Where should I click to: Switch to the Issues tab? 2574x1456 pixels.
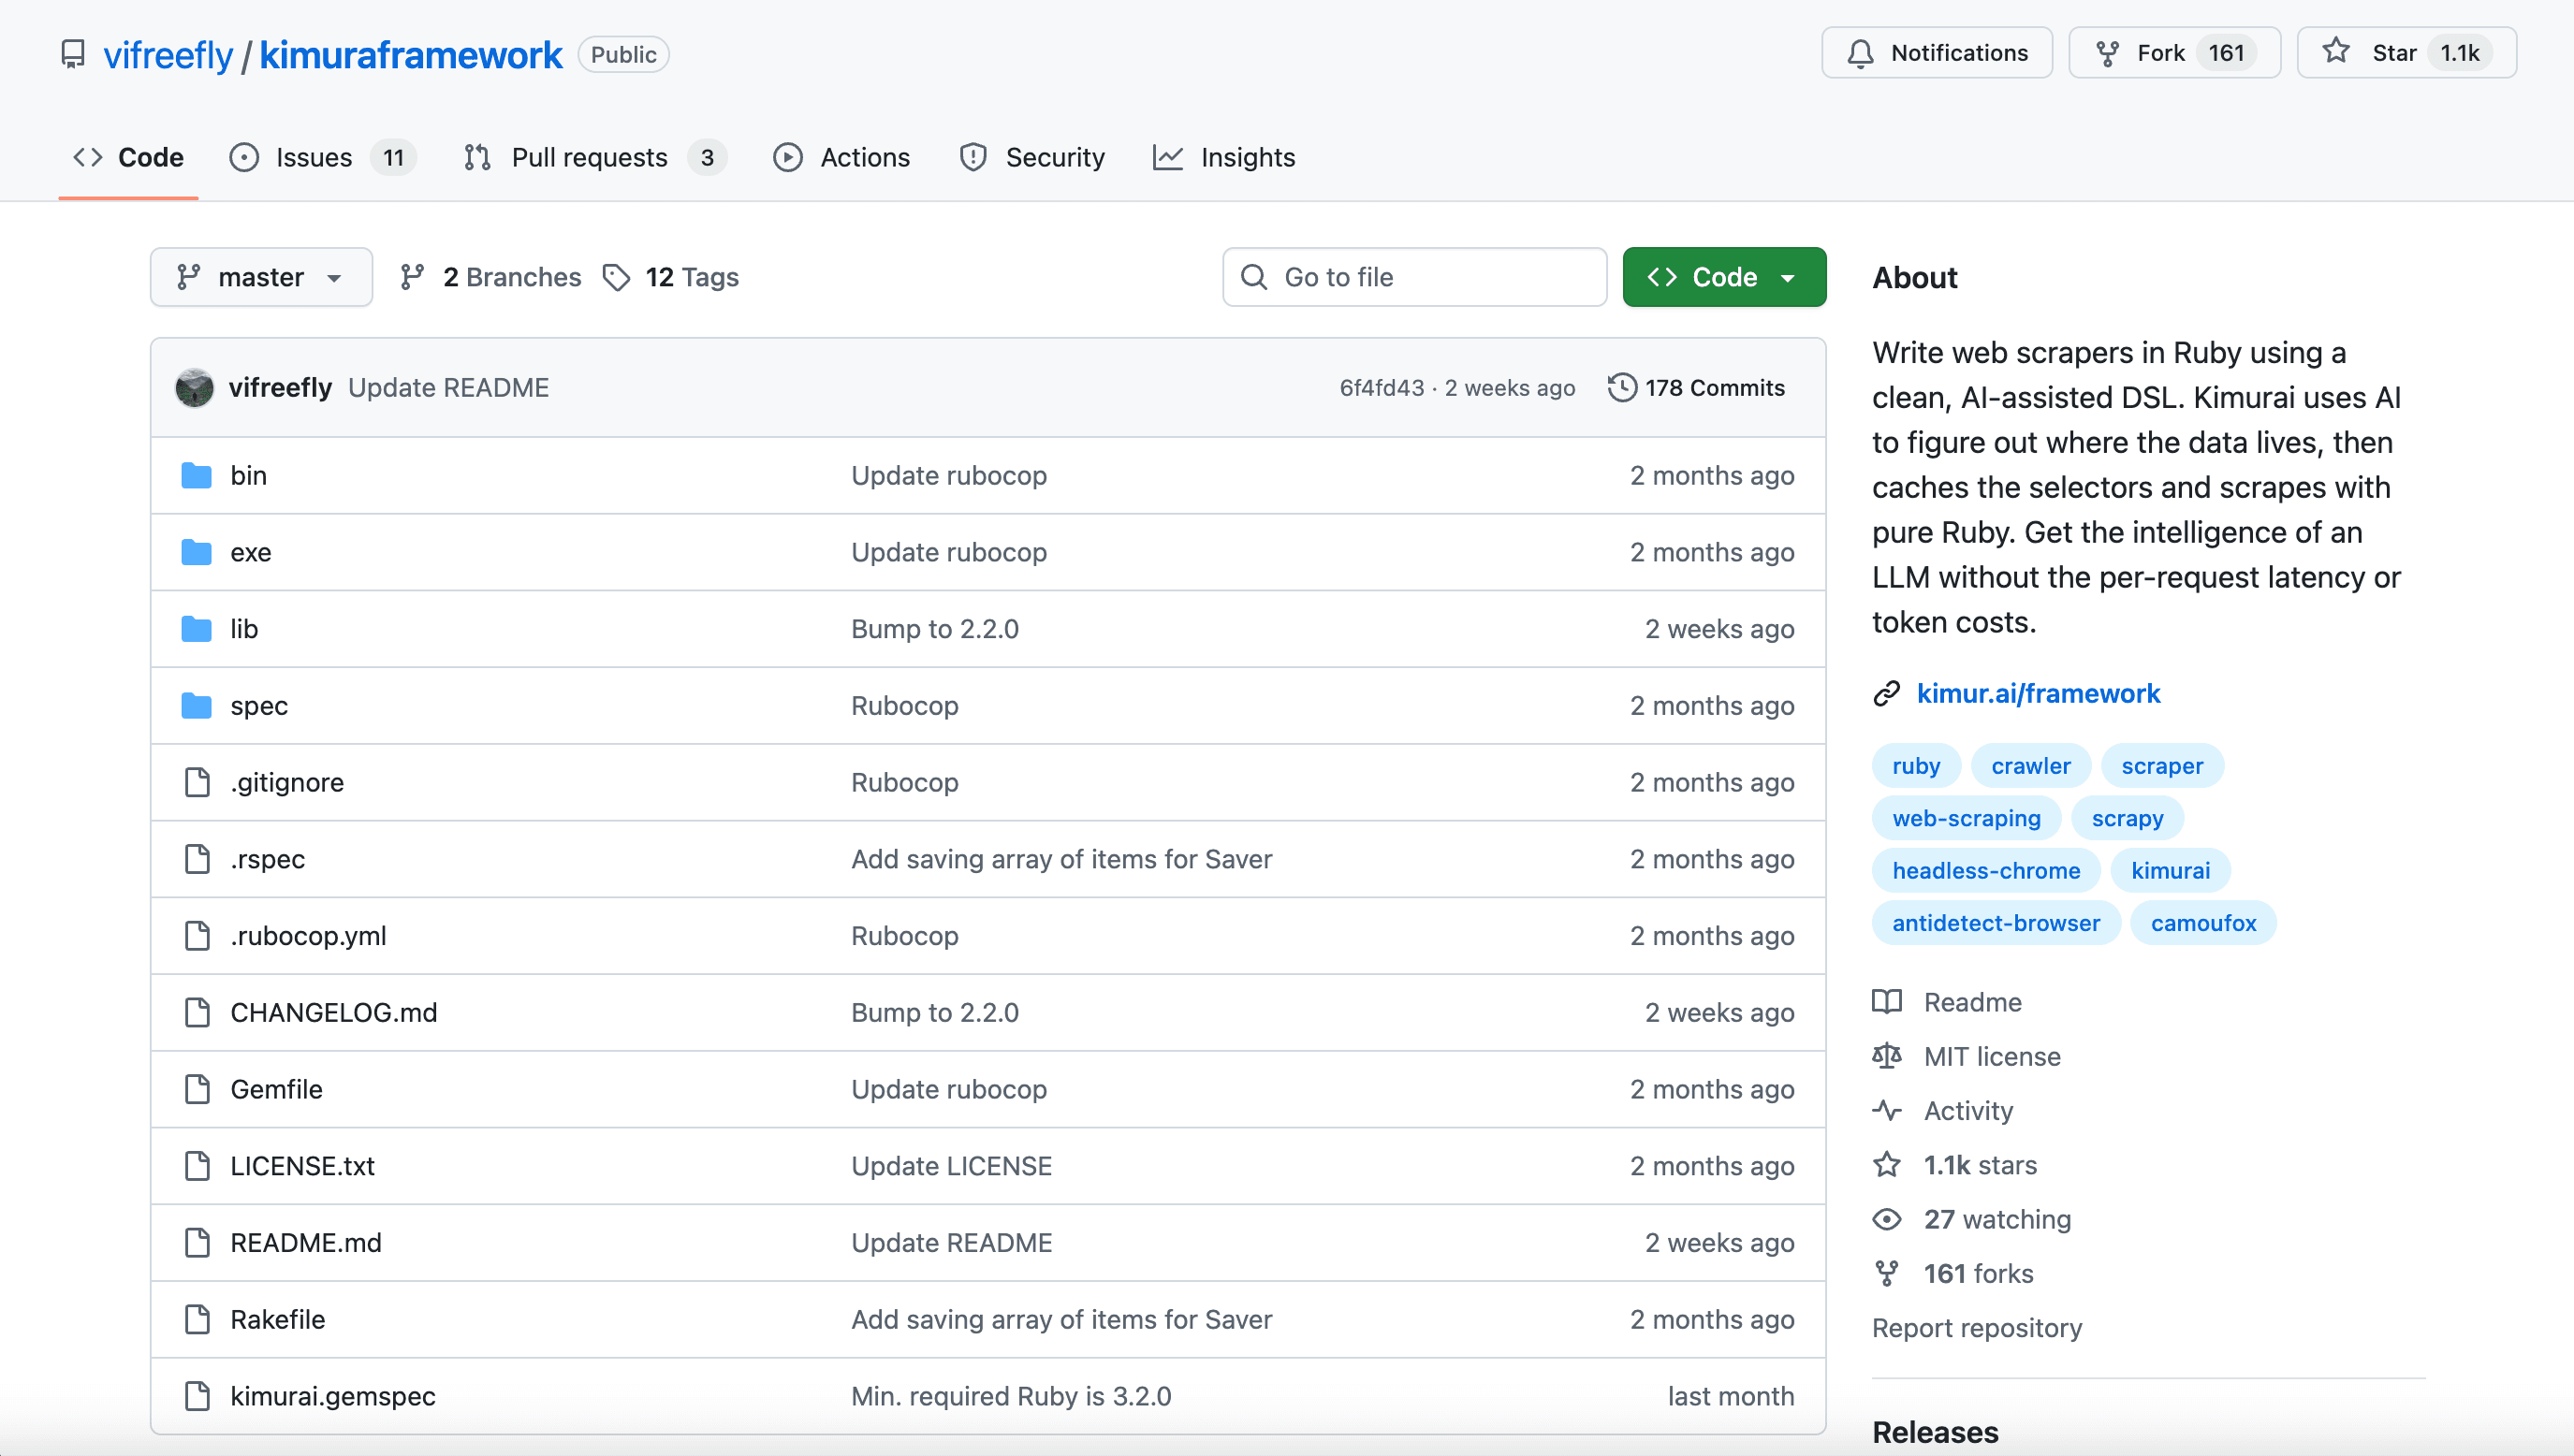click(311, 157)
